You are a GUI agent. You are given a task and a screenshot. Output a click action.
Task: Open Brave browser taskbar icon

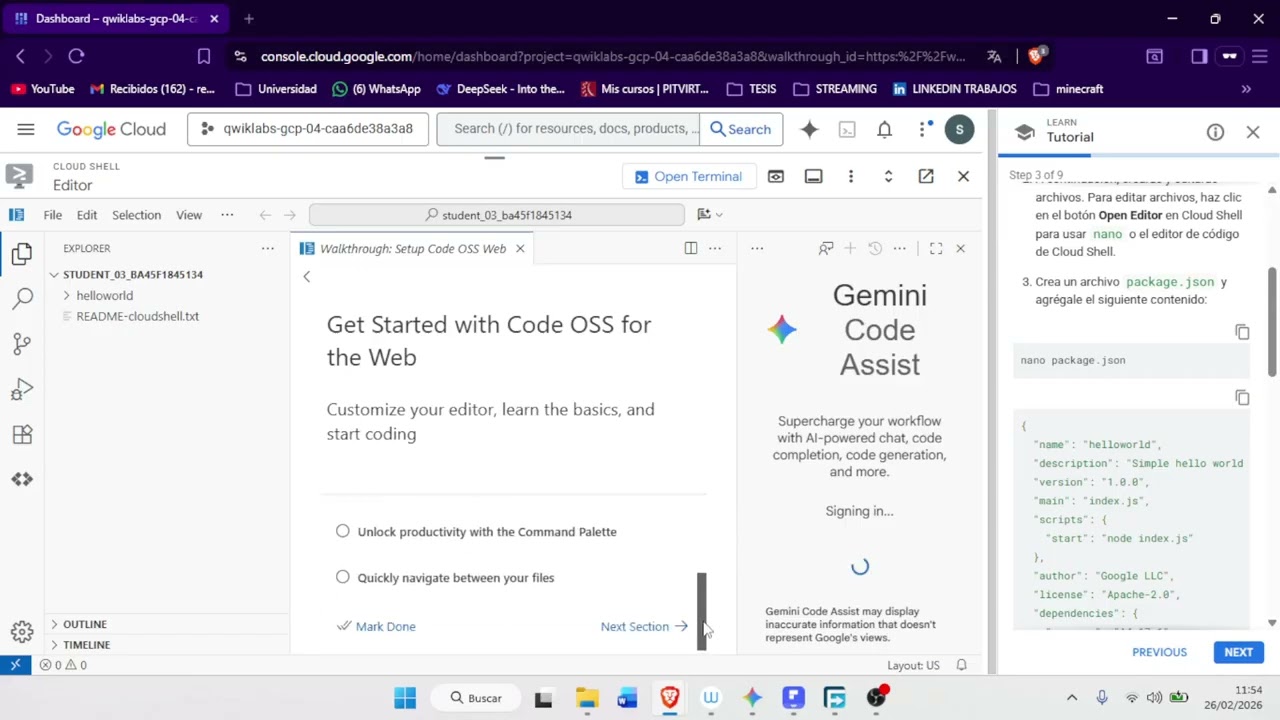coord(669,698)
